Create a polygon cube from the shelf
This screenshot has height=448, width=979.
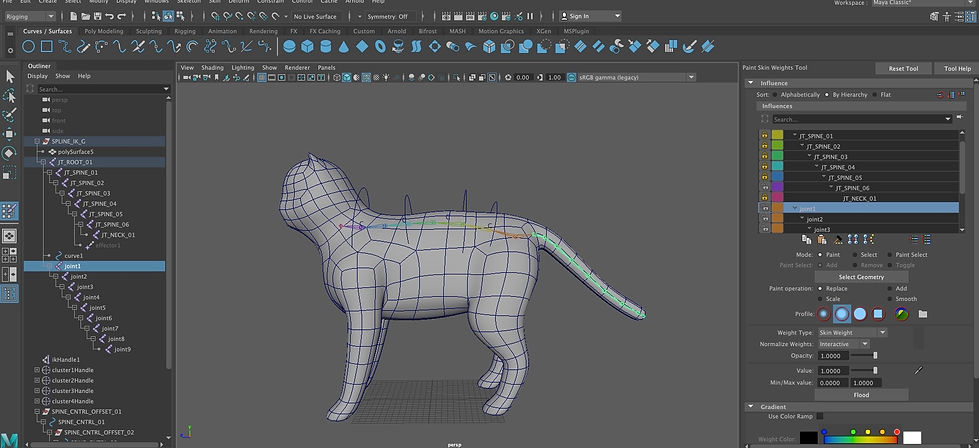pyautogui.click(x=307, y=46)
